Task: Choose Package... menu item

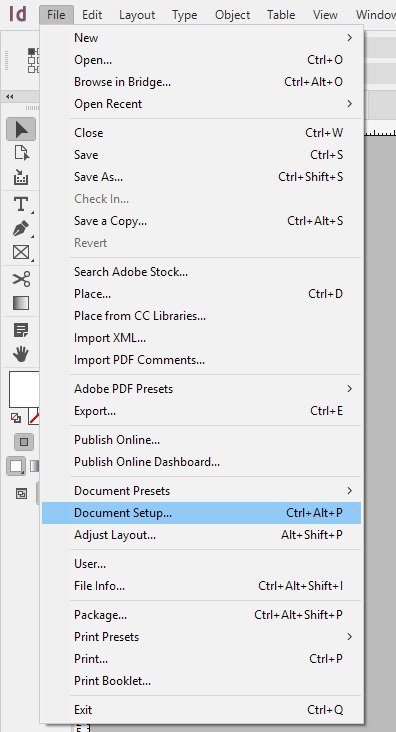Action: pyautogui.click(x=201, y=615)
